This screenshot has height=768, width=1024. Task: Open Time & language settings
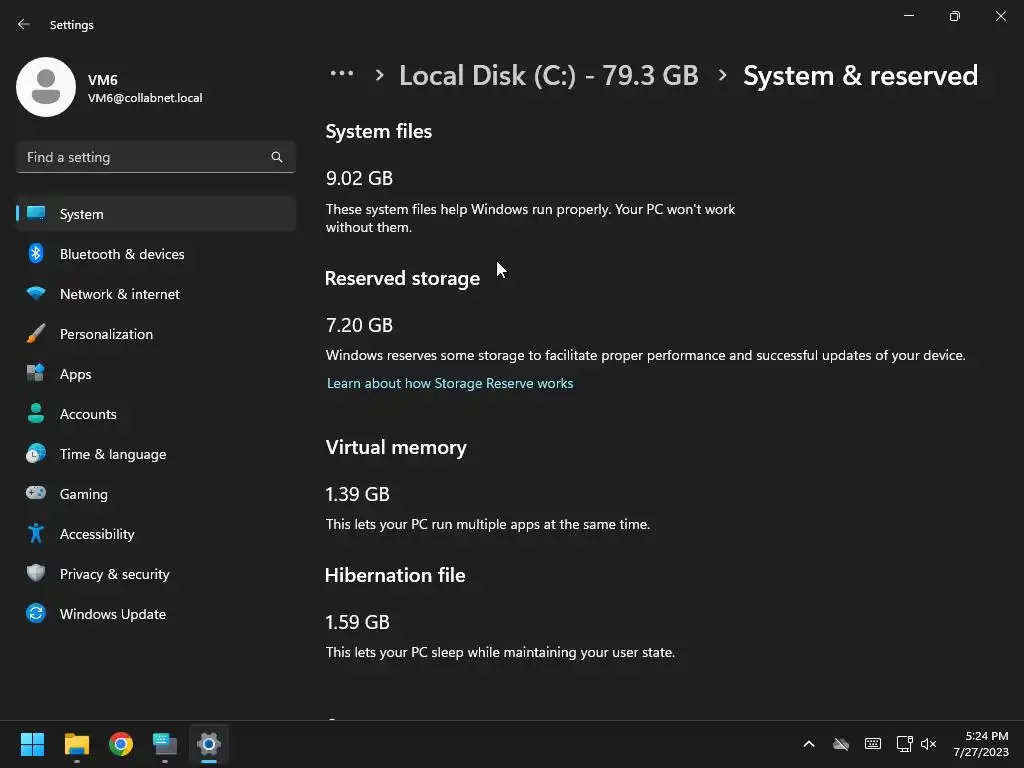tap(113, 454)
